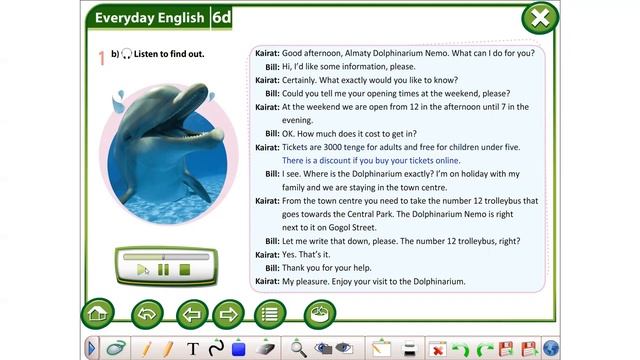This screenshot has width=640, height=360.
Task: Open the contents list button
Action: pos(270,314)
